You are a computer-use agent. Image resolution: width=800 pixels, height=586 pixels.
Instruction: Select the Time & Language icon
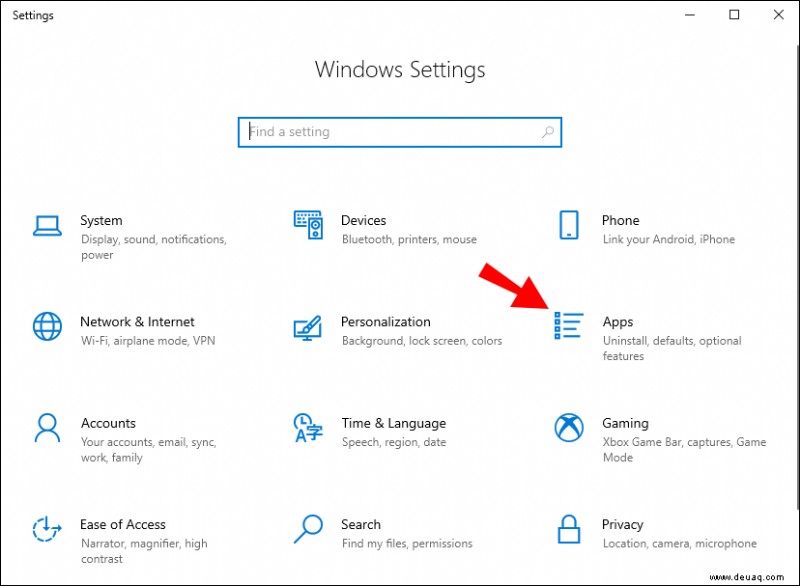[308, 428]
